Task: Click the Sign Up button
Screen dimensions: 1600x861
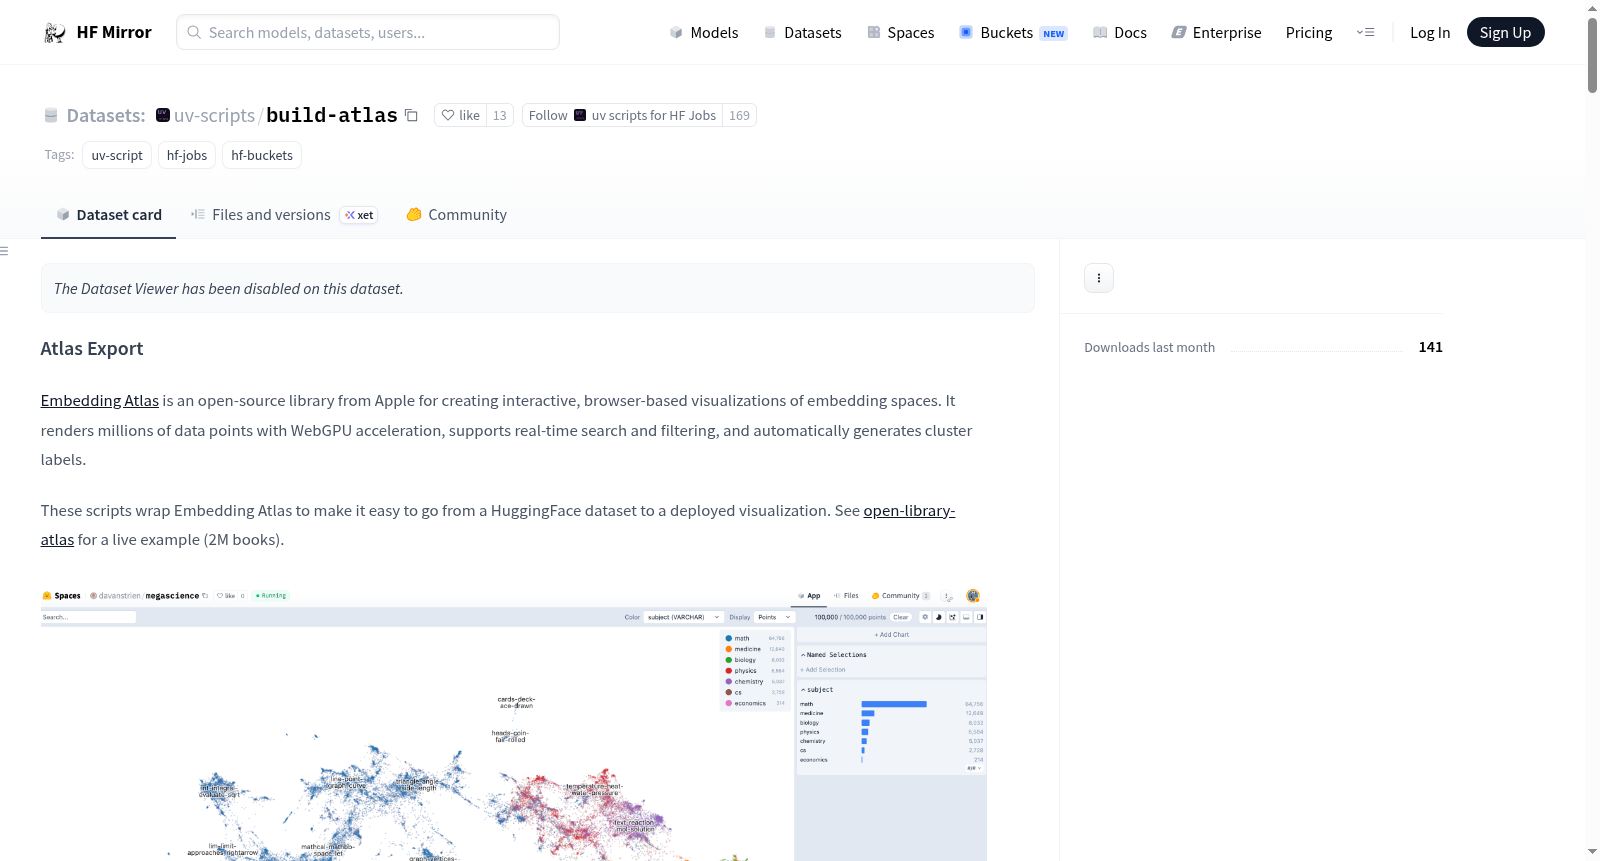Action: click(1505, 33)
